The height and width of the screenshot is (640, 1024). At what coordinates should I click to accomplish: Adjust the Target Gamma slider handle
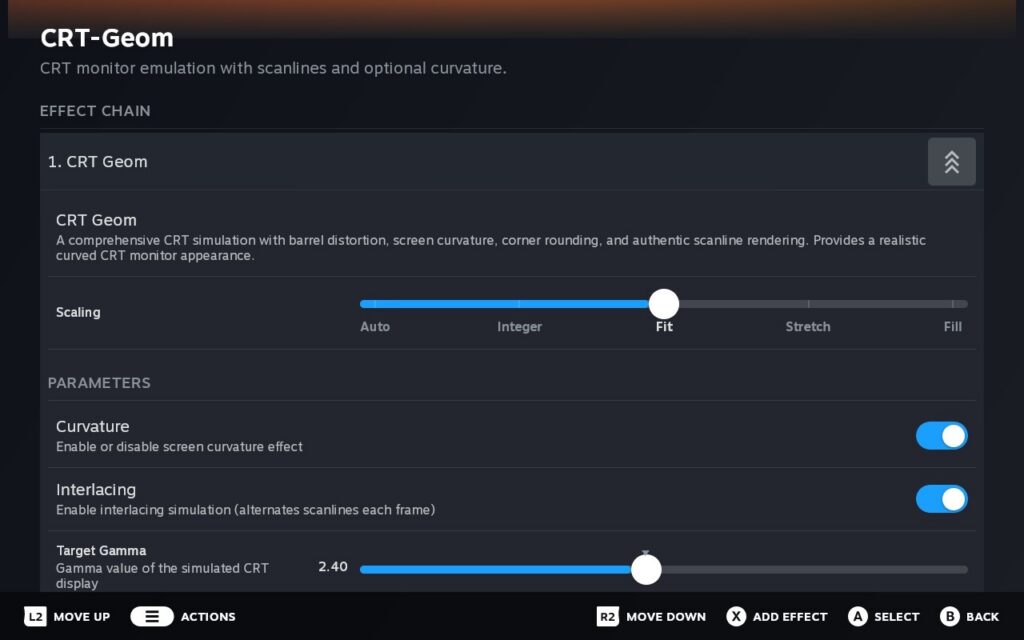point(646,568)
